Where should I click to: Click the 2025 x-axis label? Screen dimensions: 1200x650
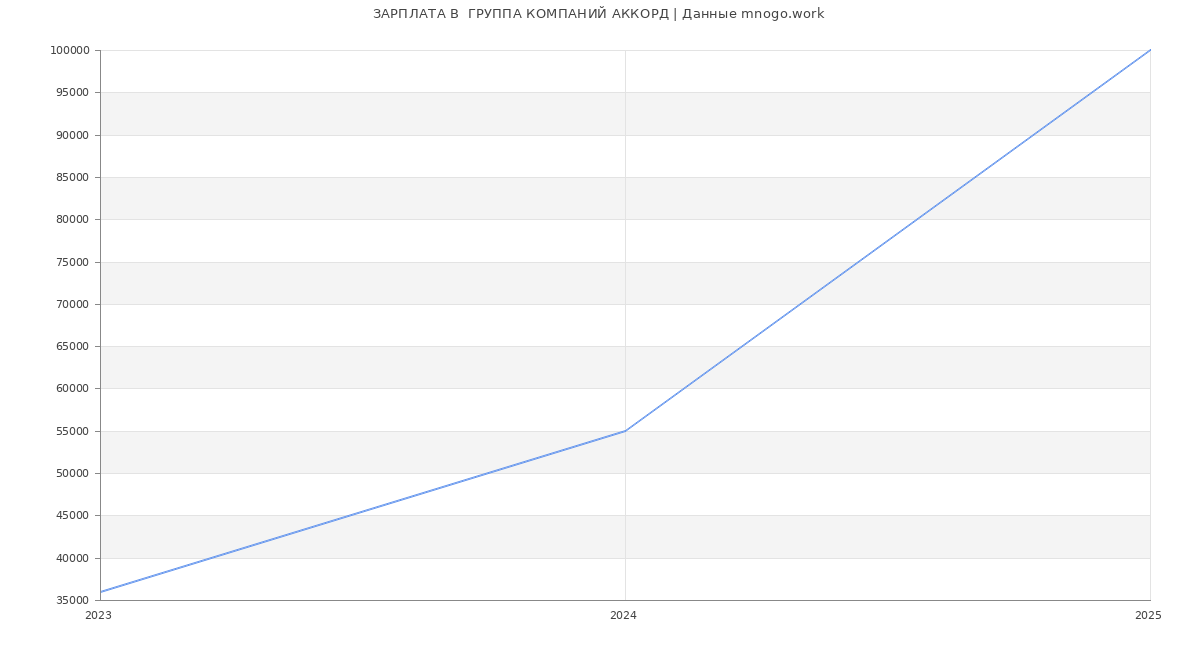pyautogui.click(x=1148, y=616)
